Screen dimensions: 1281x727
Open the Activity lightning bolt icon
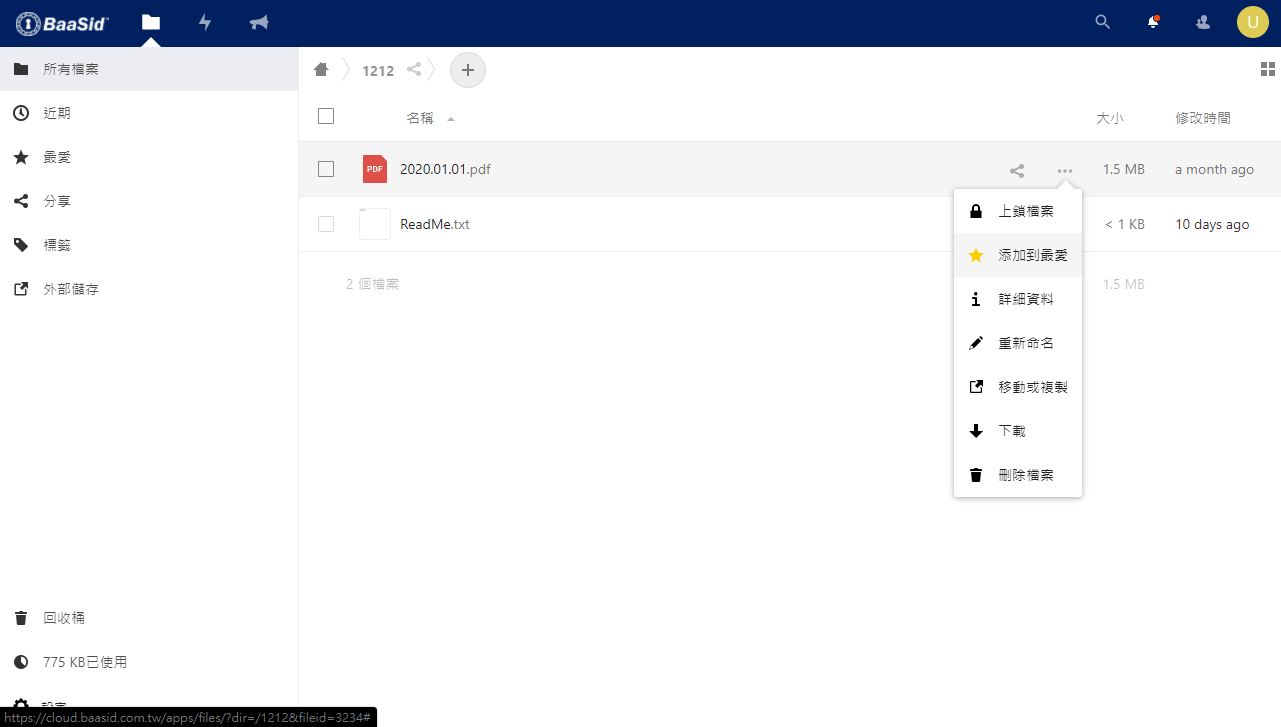click(x=205, y=22)
